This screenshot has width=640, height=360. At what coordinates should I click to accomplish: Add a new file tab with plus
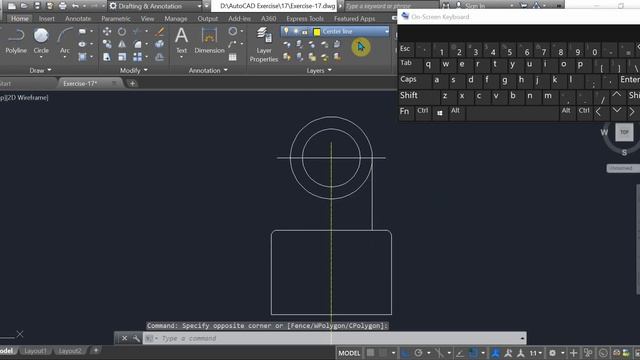point(132,83)
